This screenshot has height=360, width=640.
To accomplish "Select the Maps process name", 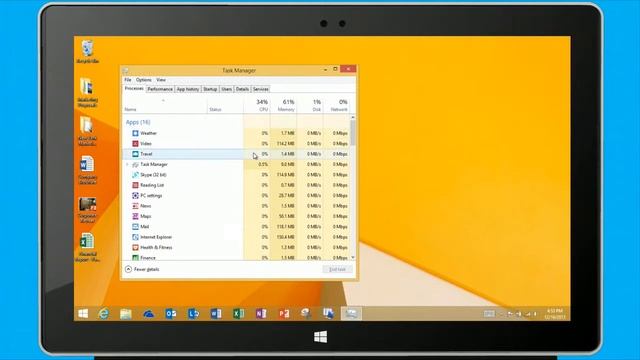I will pyautogui.click(x=146, y=216).
